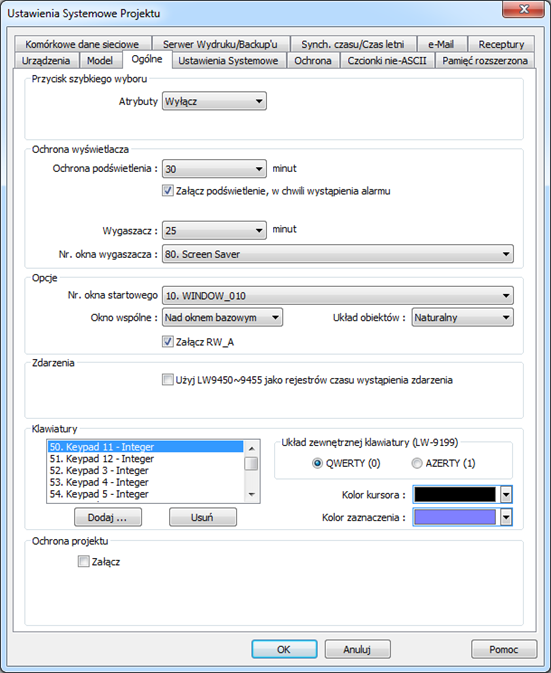Select '54. Keypad 5 - Integer' list item
Viewport: 551px width, 673px height.
click(x=145, y=494)
